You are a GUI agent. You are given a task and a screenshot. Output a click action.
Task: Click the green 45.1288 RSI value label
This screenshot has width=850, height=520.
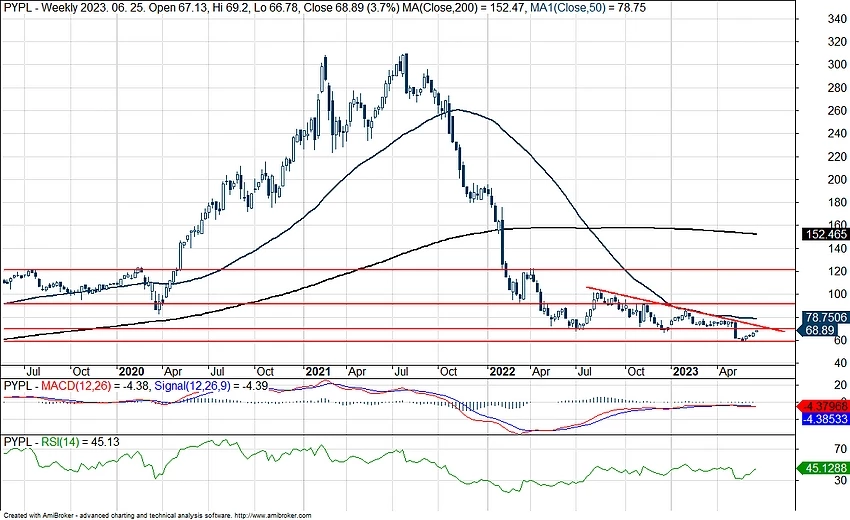(x=825, y=468)
